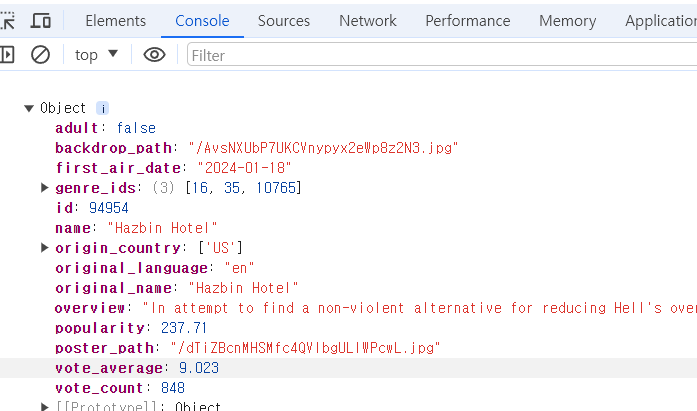
Task: Go to the Network tab
Action: pos(368,20)
